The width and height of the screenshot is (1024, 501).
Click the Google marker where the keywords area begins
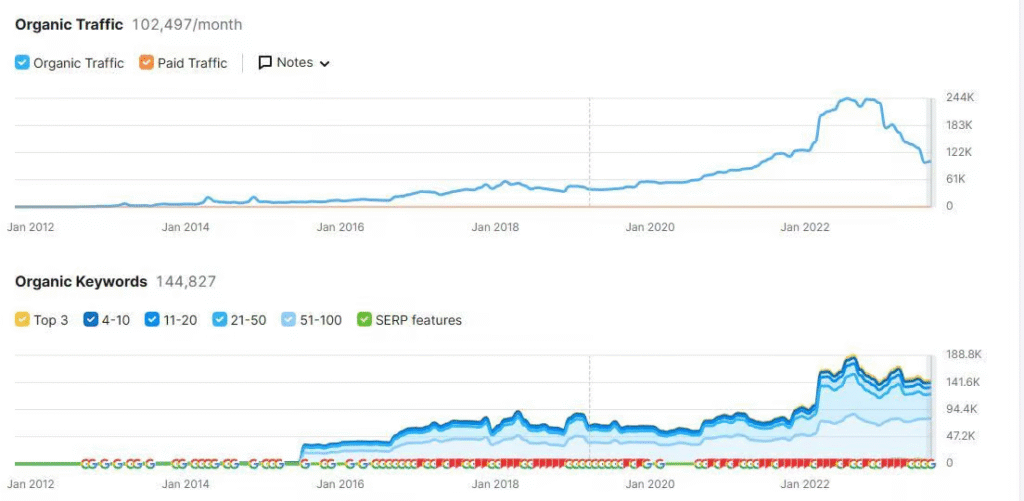point(304,464)
